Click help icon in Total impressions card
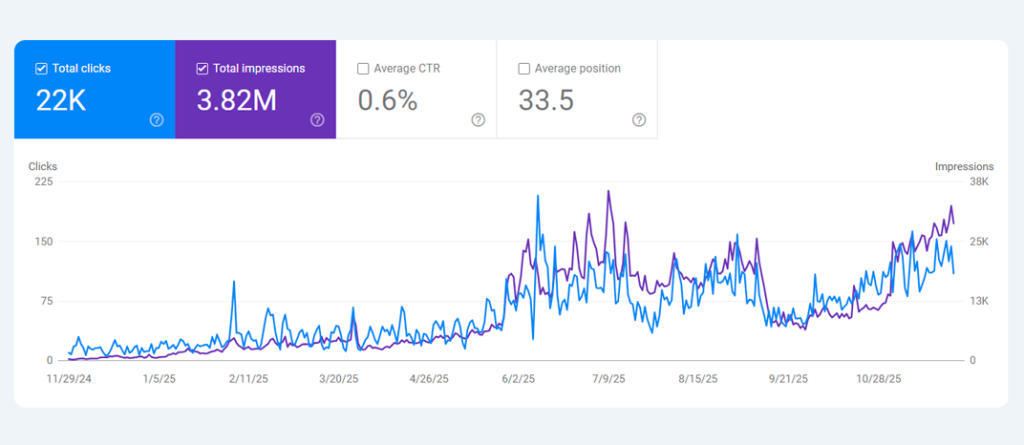This screenshot has width=1024, height=445. (x=317, y=120)
